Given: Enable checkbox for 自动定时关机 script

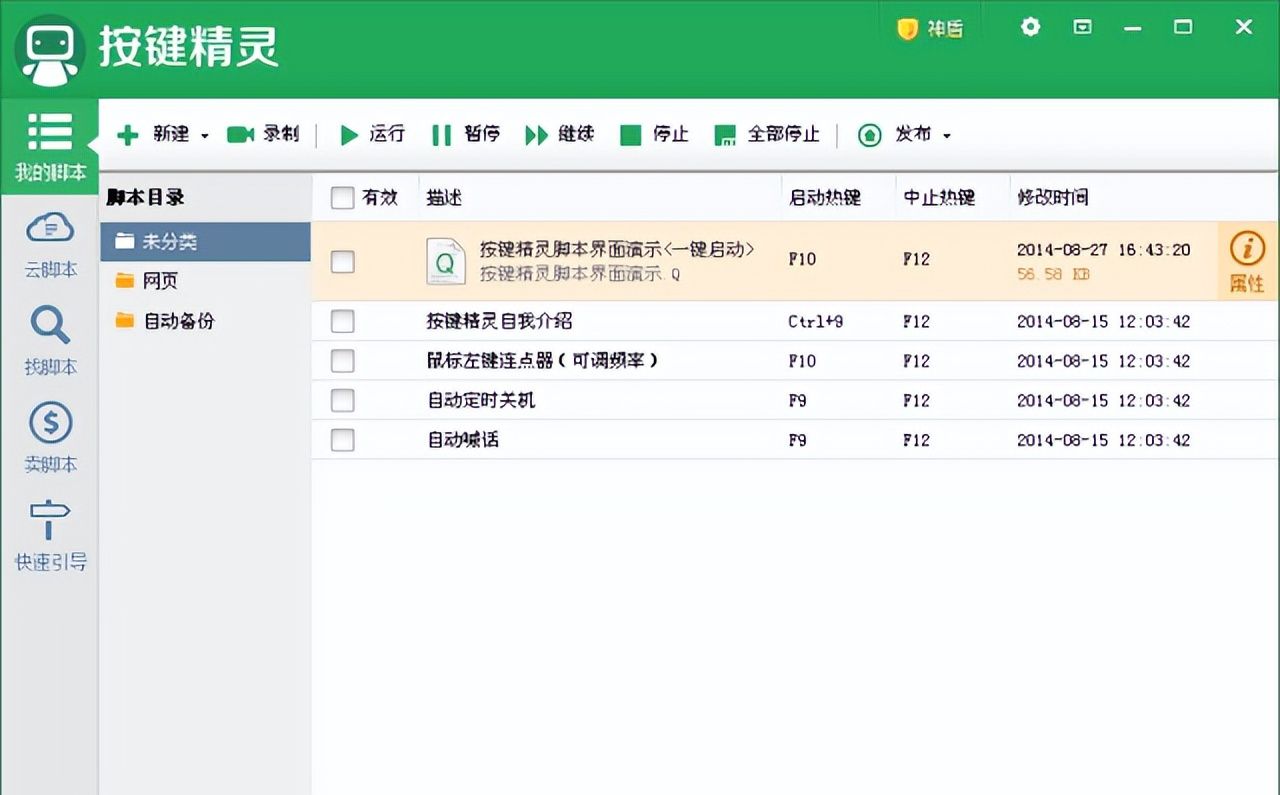Looking at the screenshot, I should pos(342,400).
